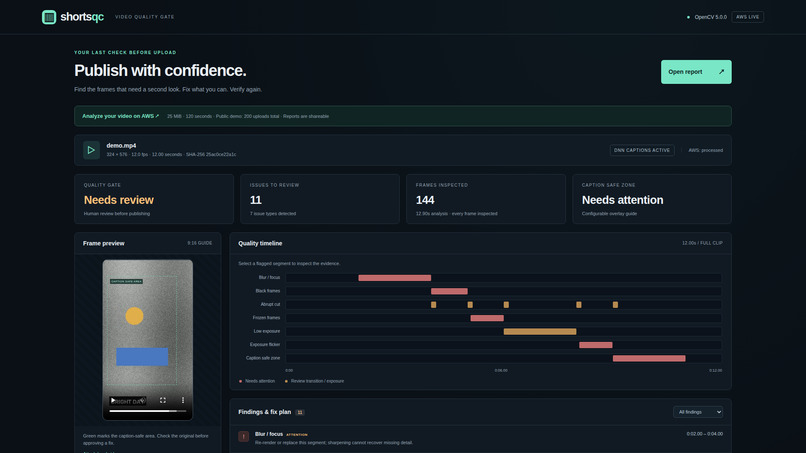Click the Quality gate Needs review card
The height and width of the screenshot is (453, 806).
154,199
